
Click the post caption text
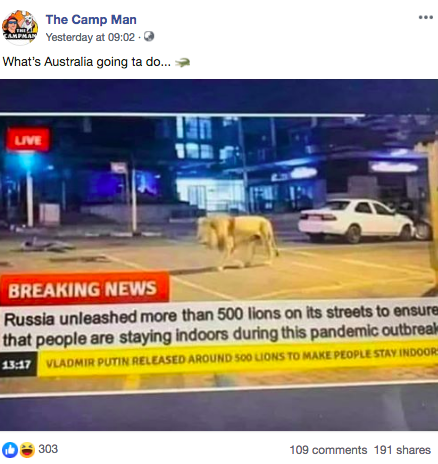[87, 62]
